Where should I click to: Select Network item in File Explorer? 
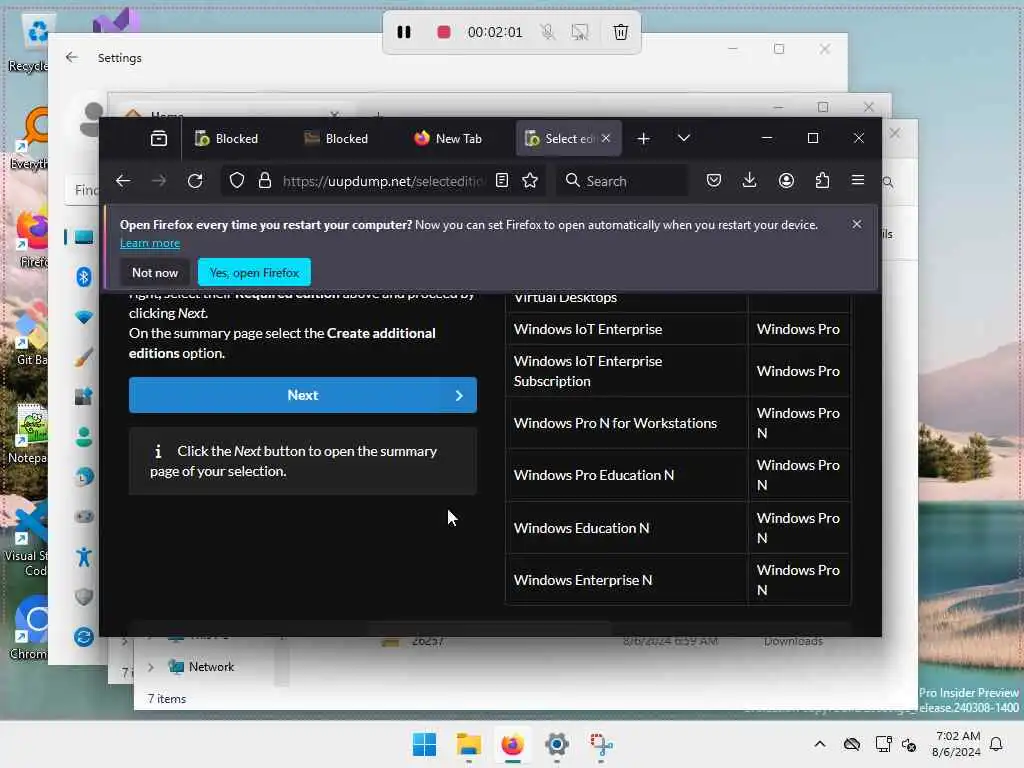point(211,667)
